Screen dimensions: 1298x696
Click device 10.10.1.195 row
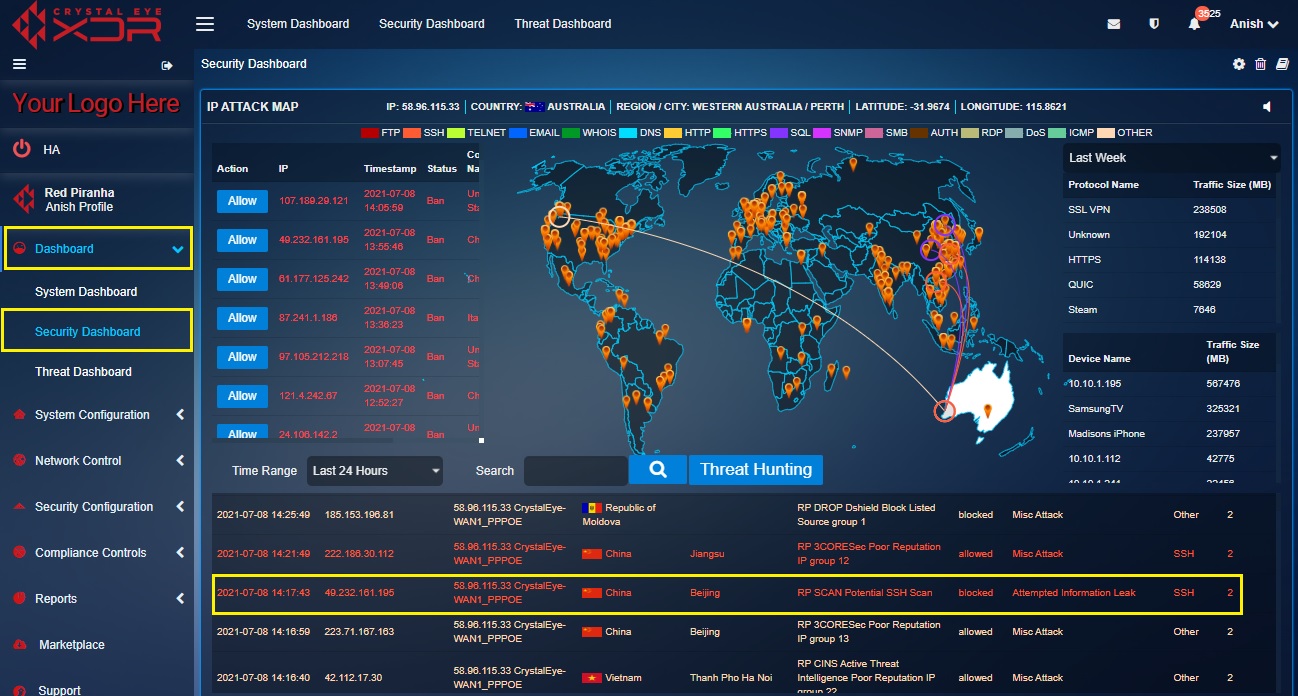pyautogui.click(x=1170, y=384)
